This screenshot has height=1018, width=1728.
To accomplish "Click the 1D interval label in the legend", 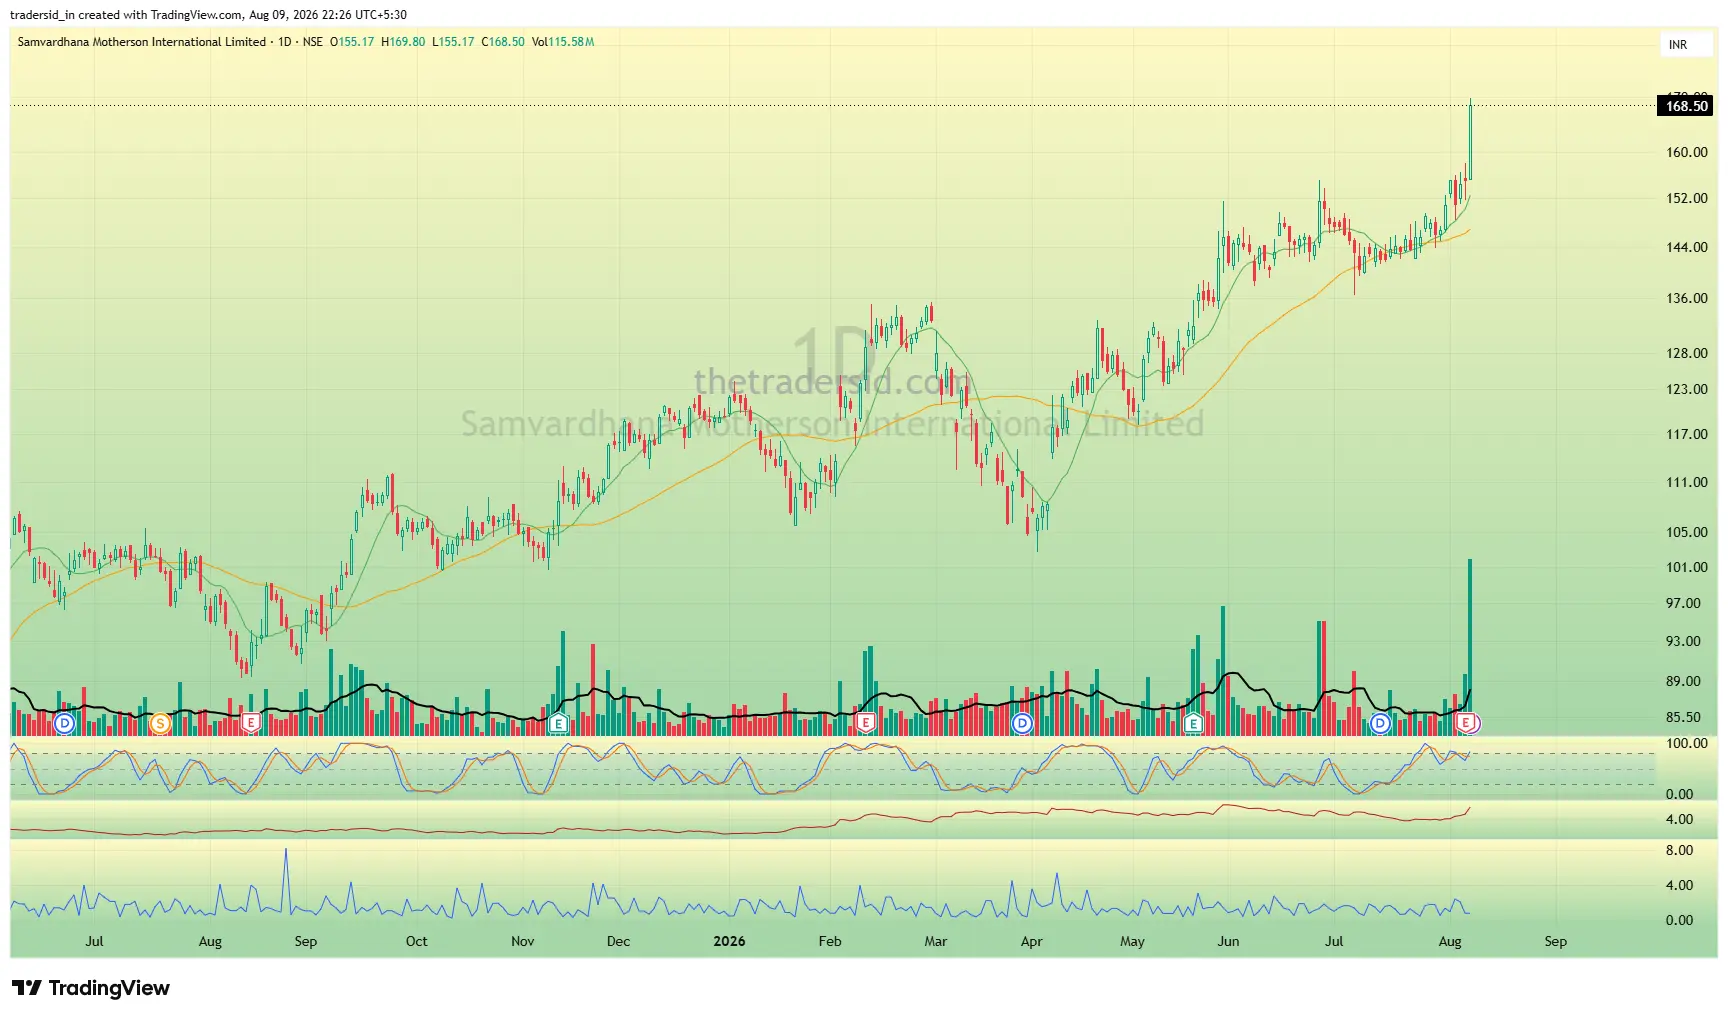I will (x=285, y=42).
